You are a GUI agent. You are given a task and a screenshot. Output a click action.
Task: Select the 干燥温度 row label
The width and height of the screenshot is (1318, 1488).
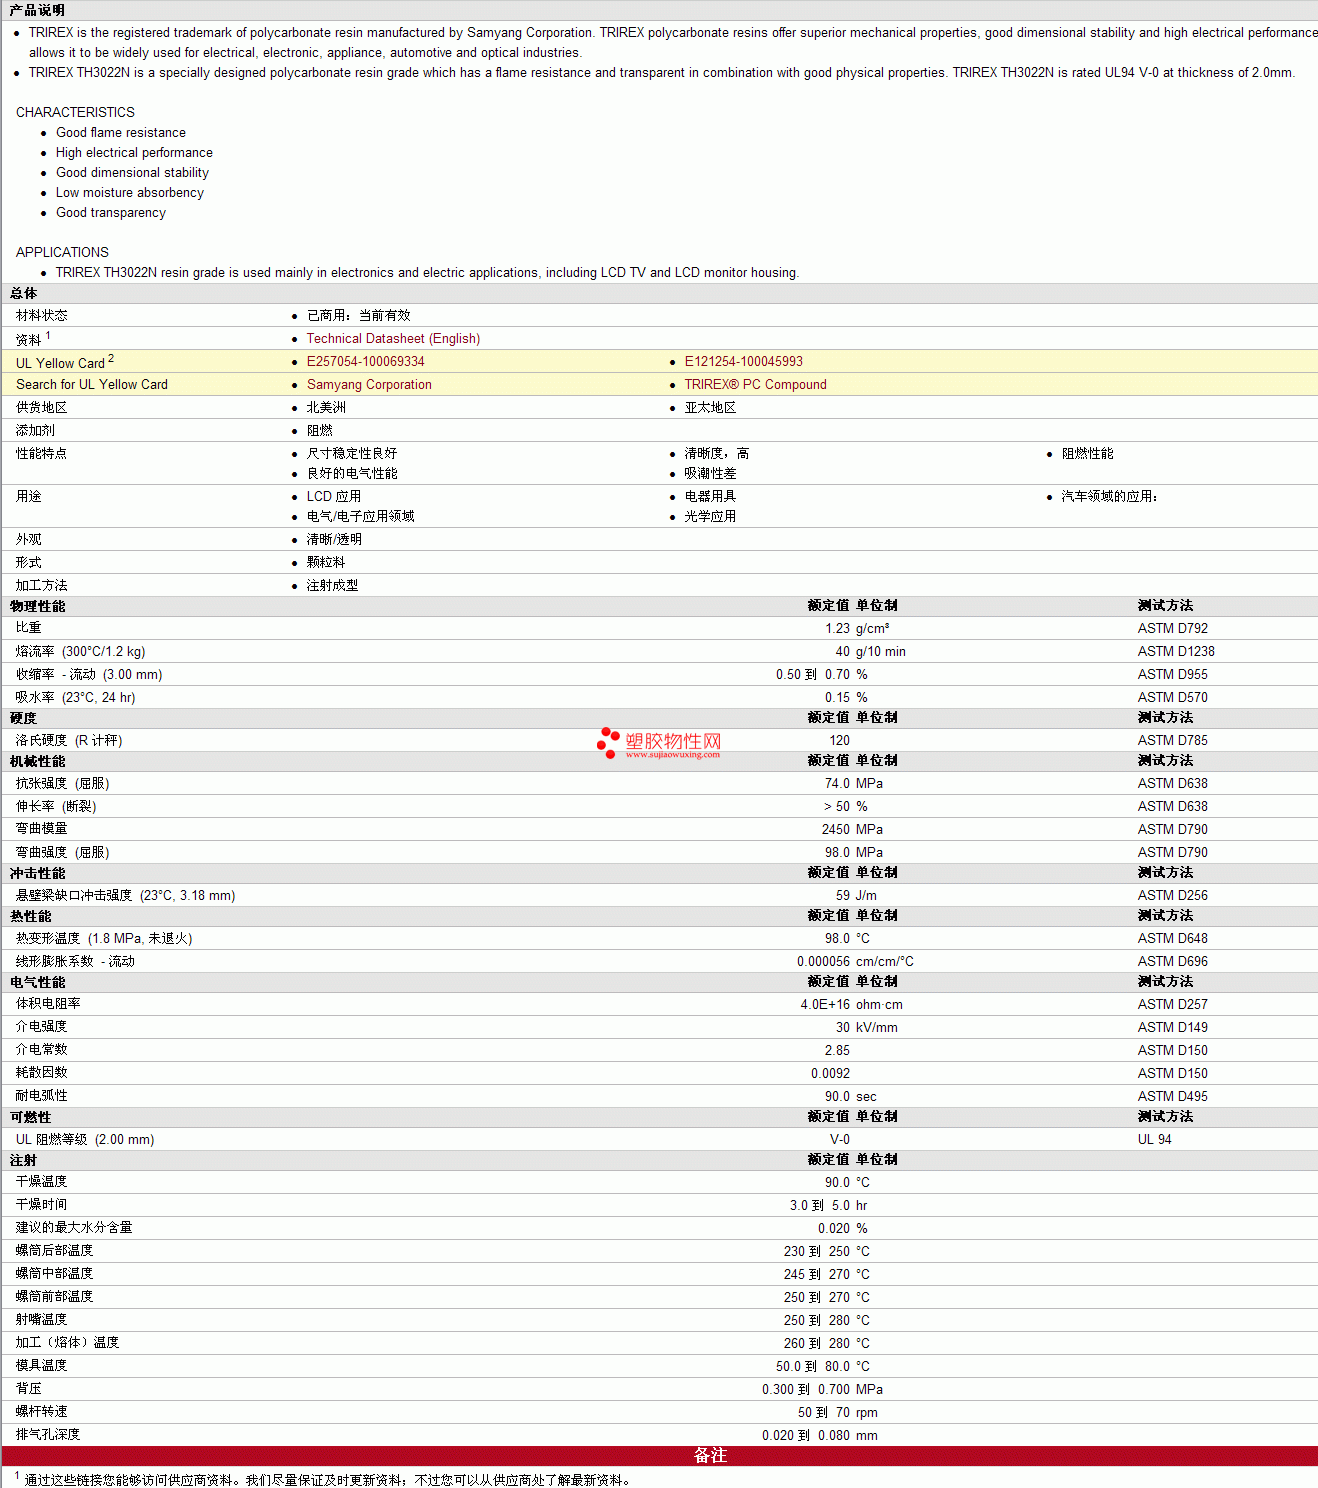pos(42,1182)
